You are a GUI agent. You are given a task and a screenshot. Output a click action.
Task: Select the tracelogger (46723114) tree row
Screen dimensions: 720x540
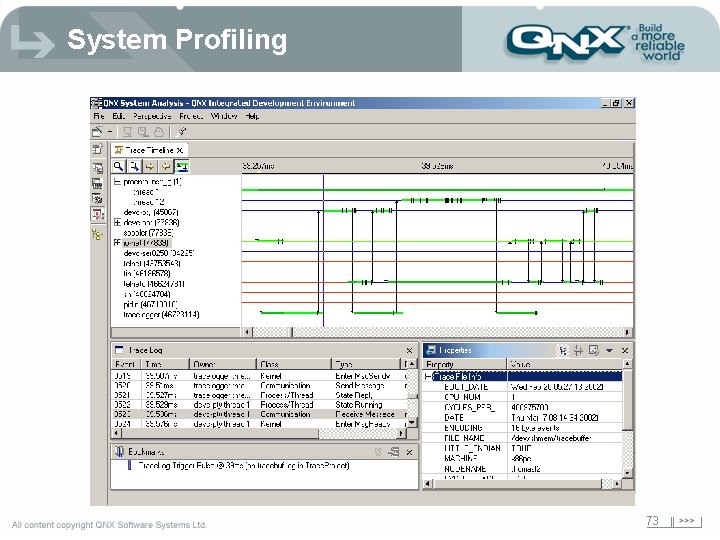tap(161, 315)
